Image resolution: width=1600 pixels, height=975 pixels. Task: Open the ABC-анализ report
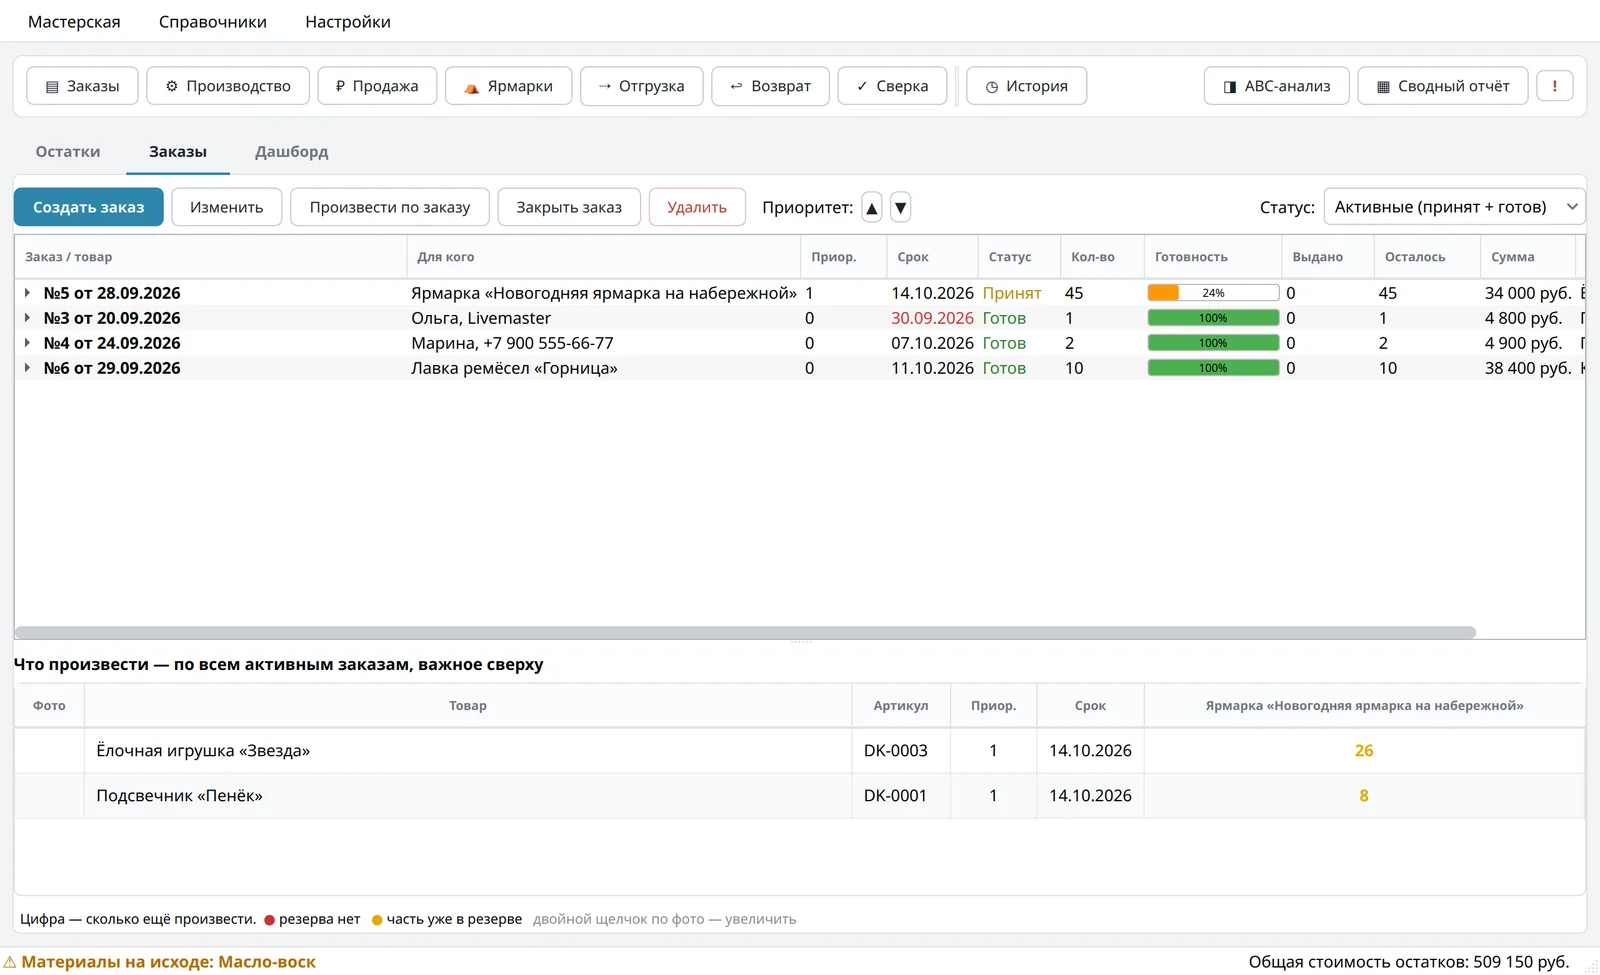(1277, 86)
